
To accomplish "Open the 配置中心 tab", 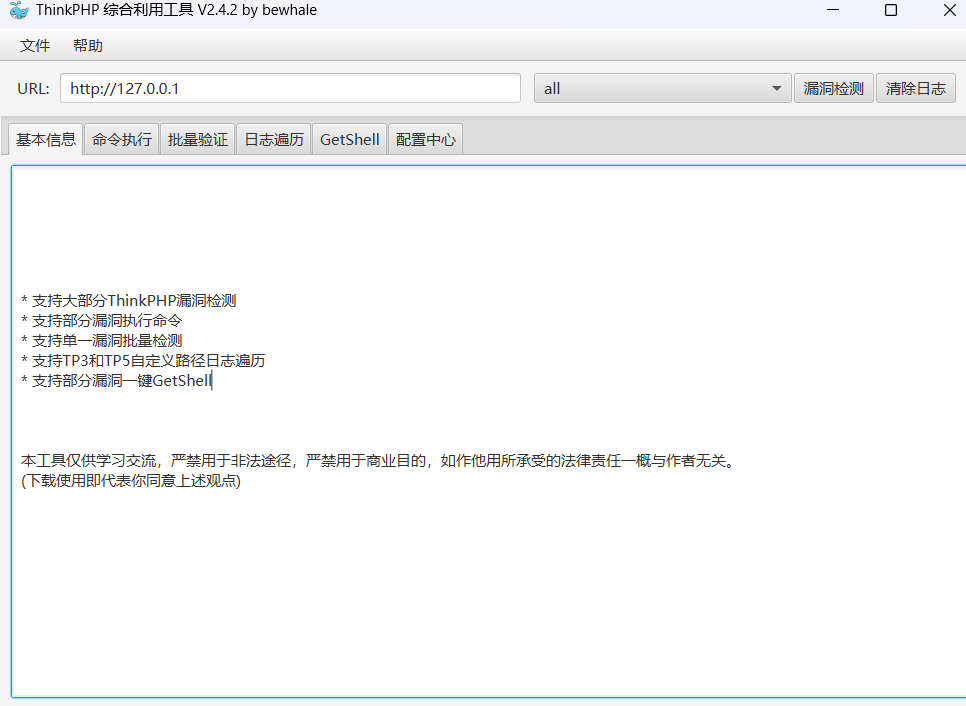I will pyautogui.click(x=426, y=139).
